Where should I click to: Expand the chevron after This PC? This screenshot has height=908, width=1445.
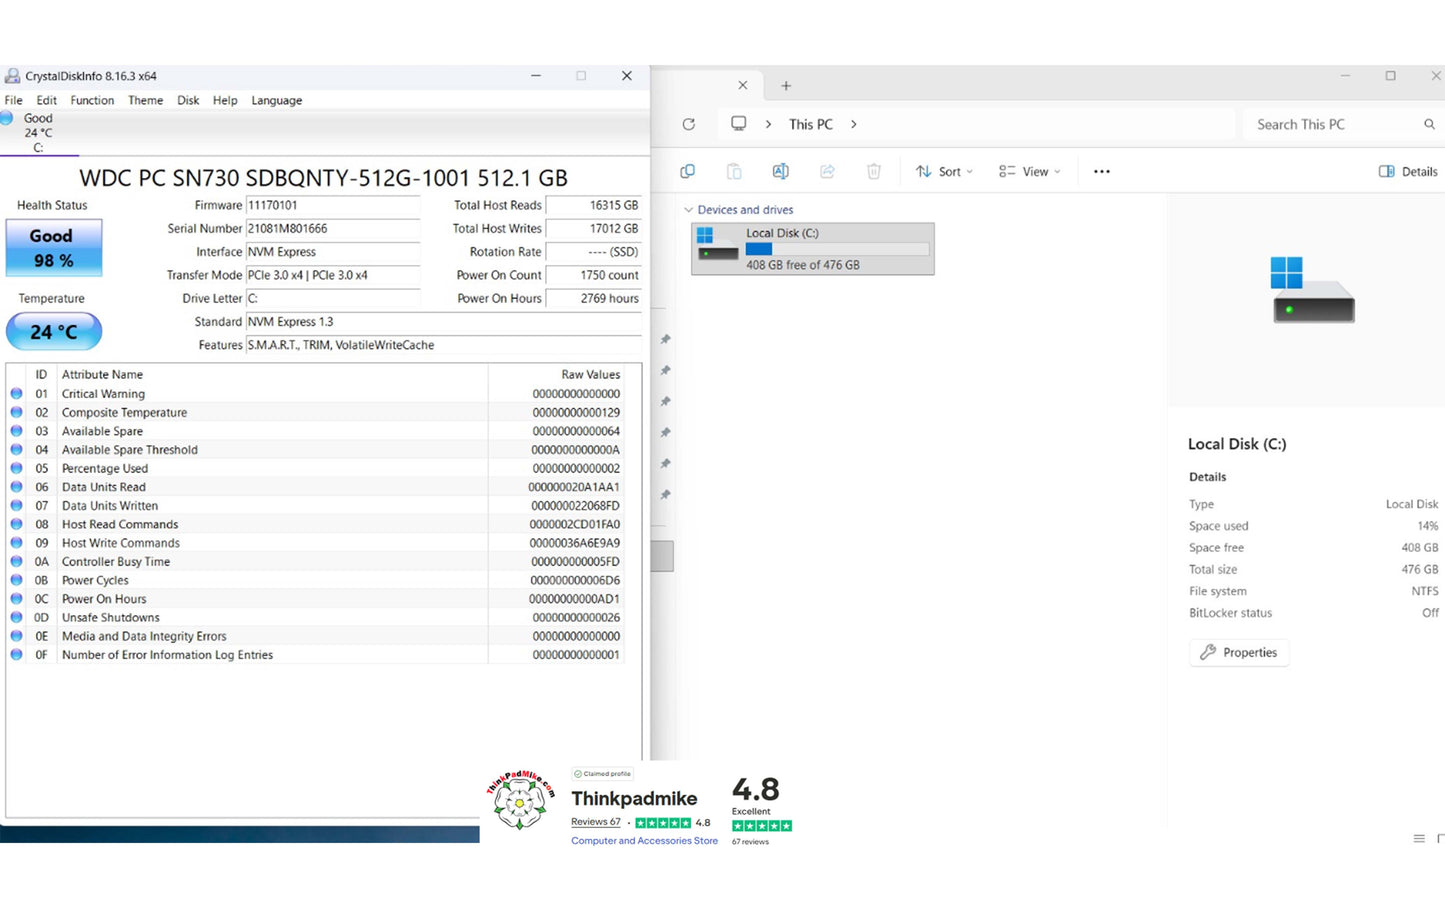[x=853, y=124]
